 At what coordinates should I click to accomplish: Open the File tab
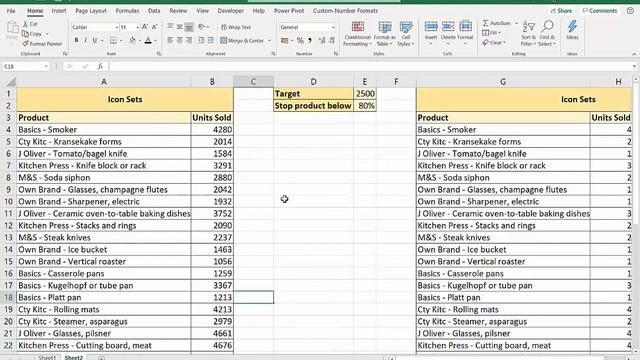(x=11, y=11)
